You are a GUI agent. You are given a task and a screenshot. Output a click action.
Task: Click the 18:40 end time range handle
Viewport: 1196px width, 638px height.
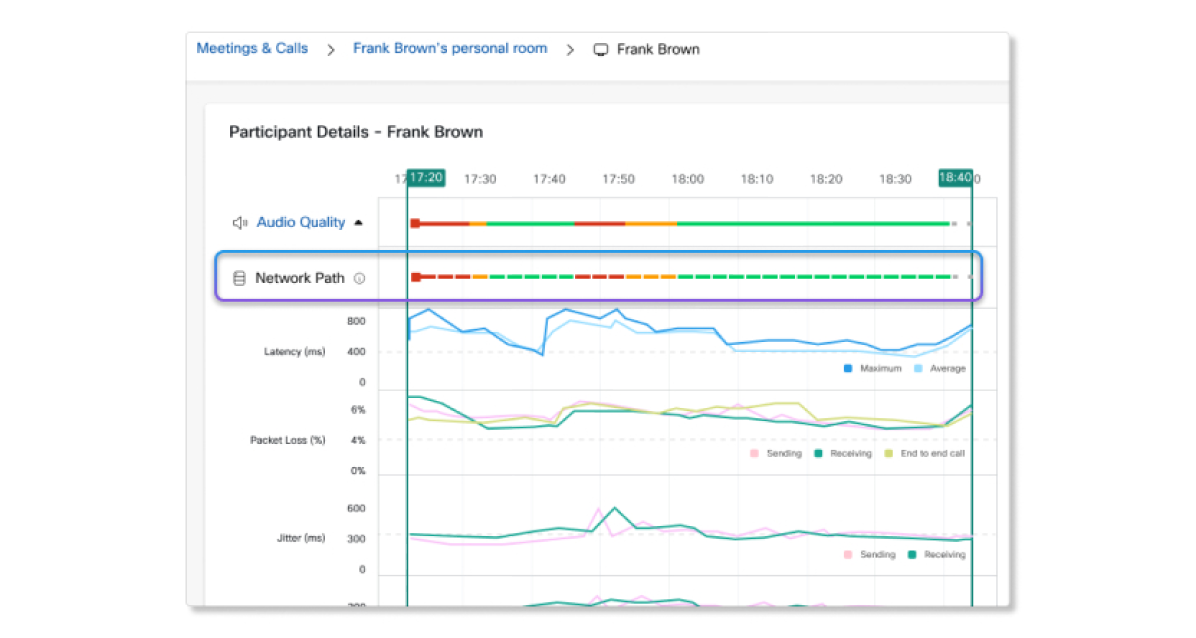tap(955, 178)
